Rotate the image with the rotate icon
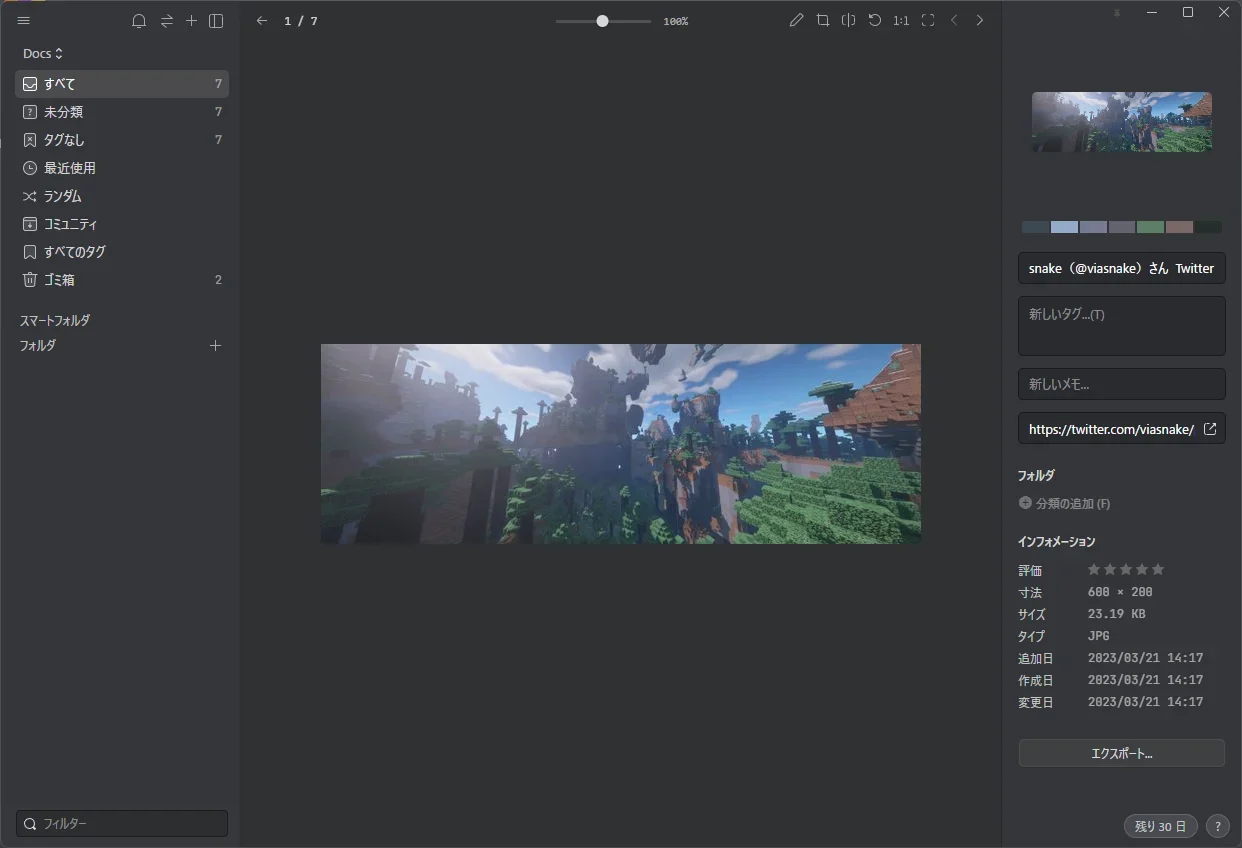This screenshot has height=848, width=1242. click(x=874, y=20)
